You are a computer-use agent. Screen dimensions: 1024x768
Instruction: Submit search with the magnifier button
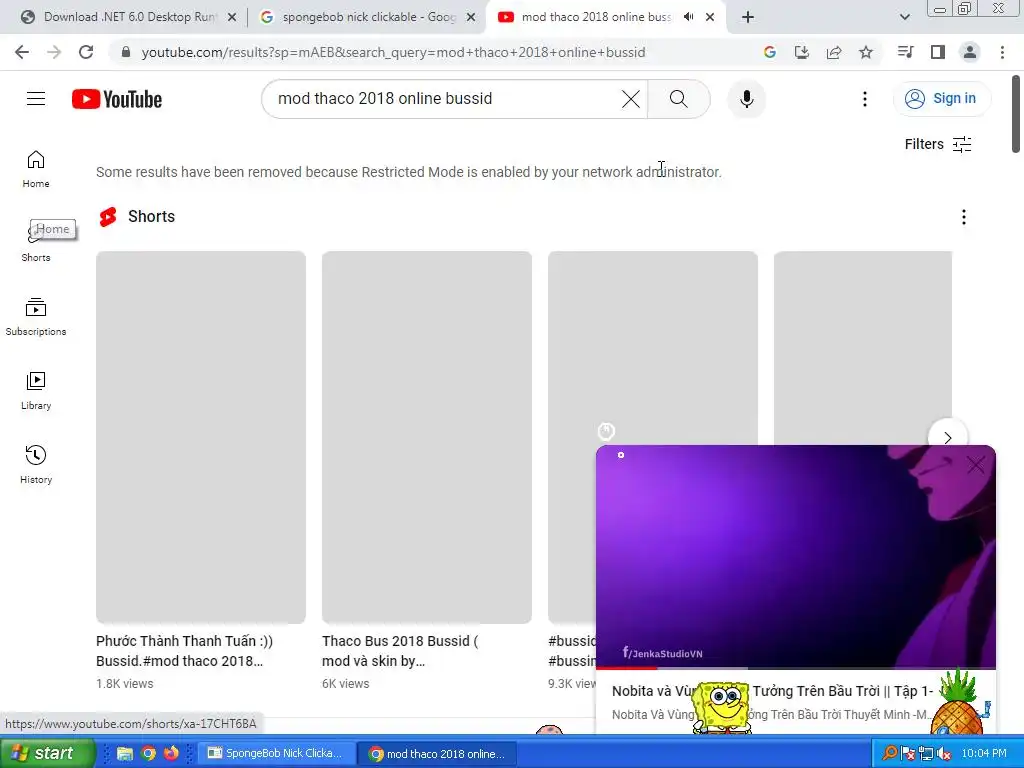(679, 99)
